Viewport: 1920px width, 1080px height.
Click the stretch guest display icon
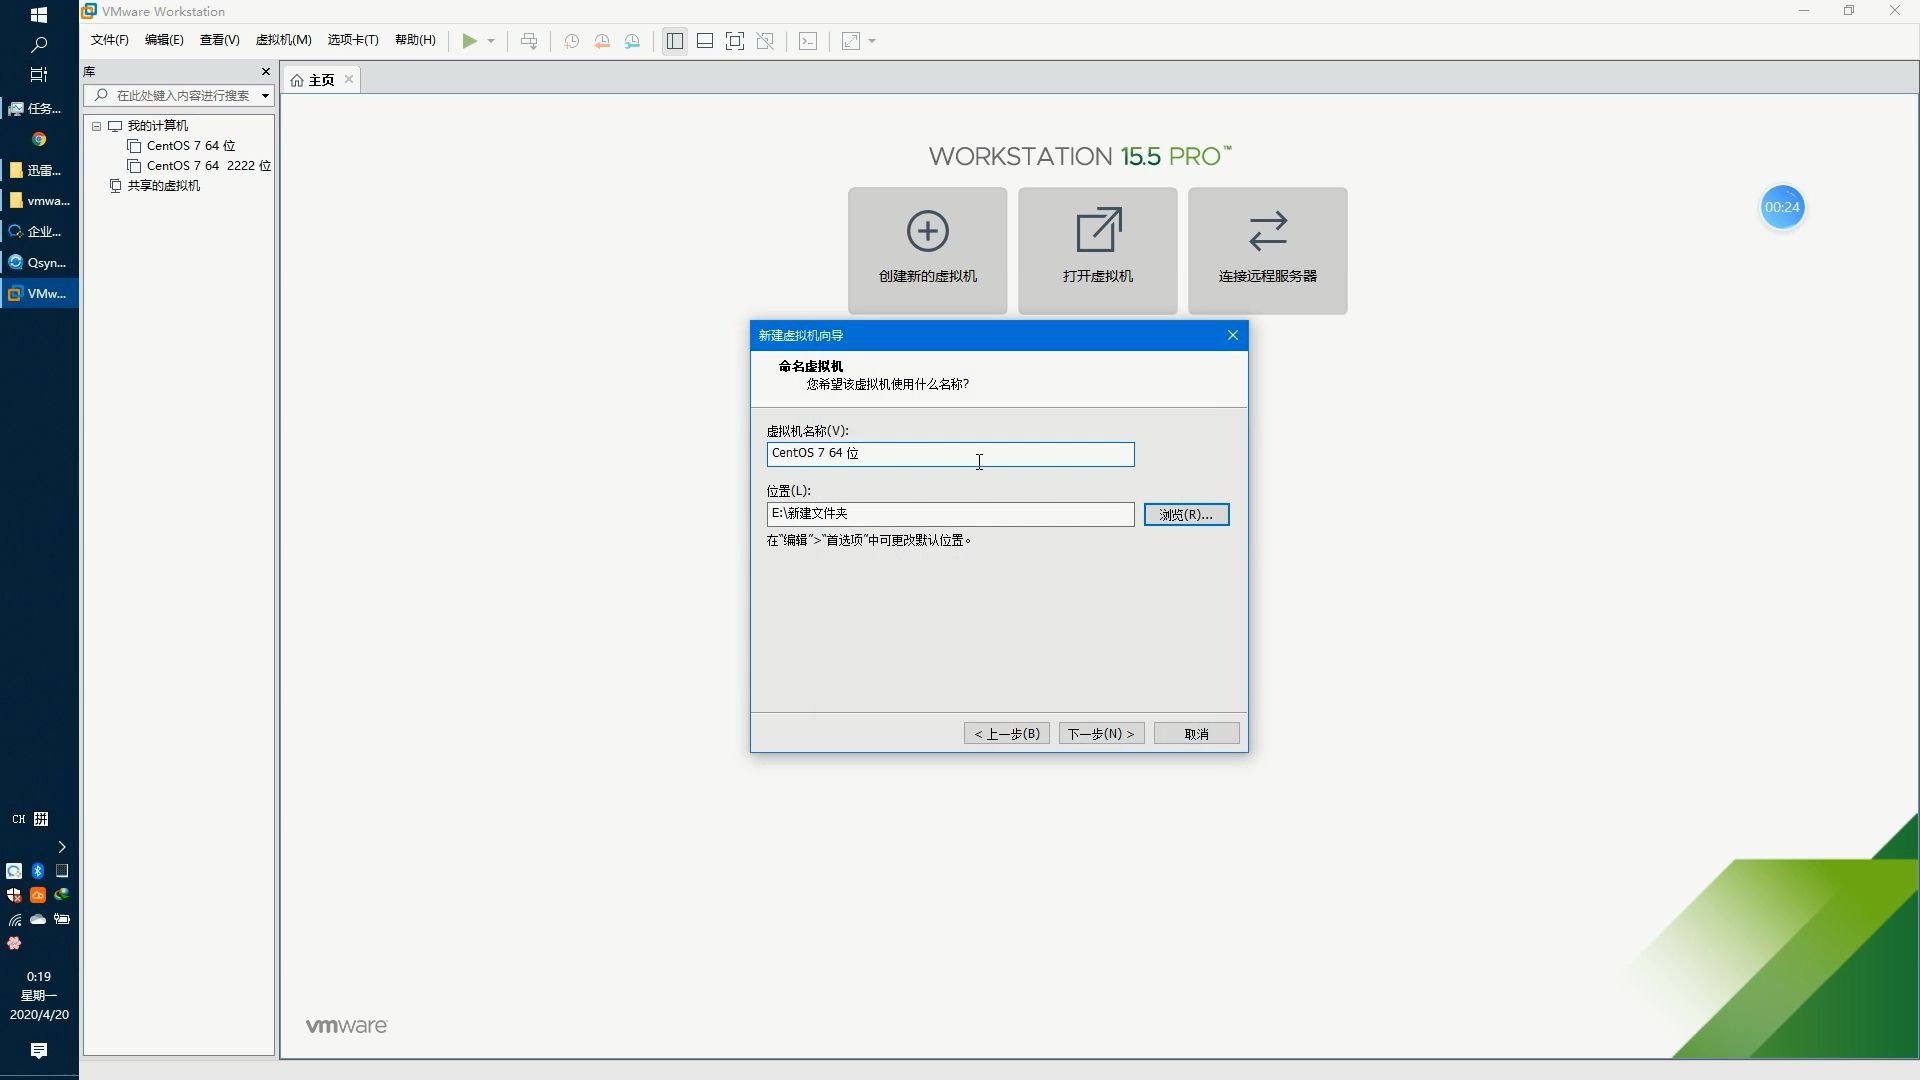851,41
